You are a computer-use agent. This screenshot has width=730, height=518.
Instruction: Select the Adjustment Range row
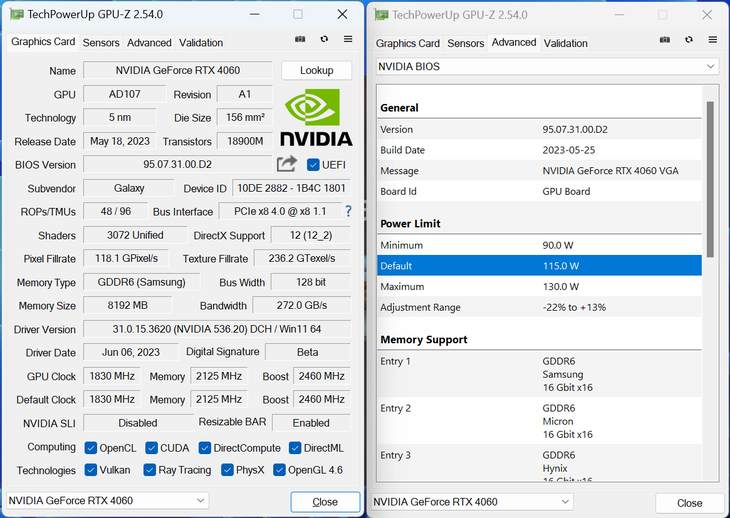click(x=539, y=307)
